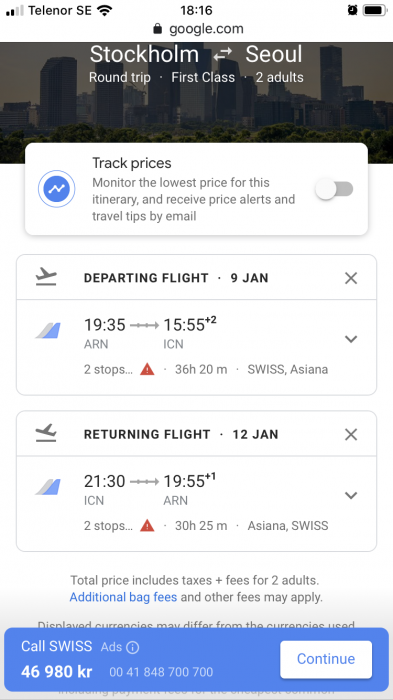Tap the blue Track prices trend icon
This screenshot has width=393, height=700.
[x=56, y=189]
